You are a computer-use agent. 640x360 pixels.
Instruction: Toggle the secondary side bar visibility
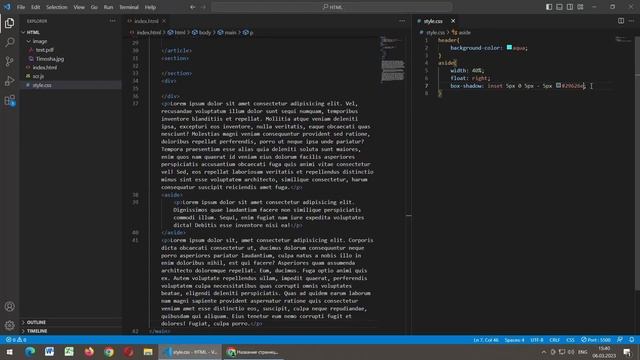(x=570, y=7)
